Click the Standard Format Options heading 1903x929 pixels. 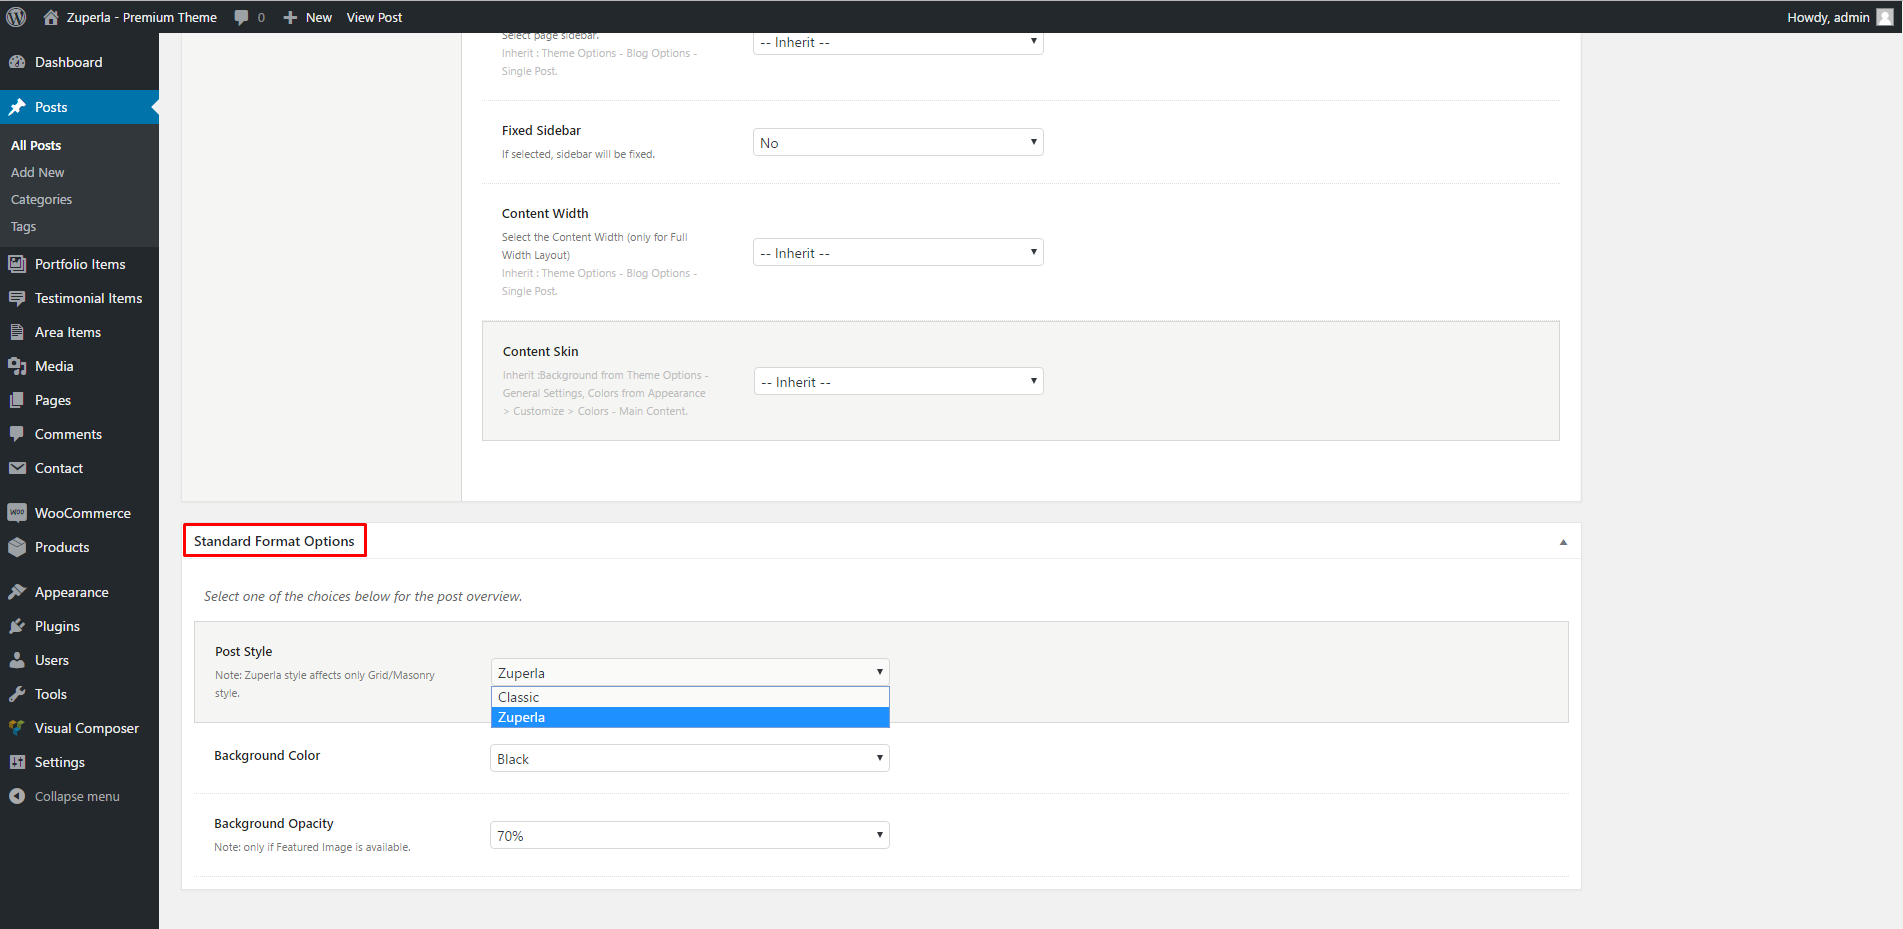274,541
